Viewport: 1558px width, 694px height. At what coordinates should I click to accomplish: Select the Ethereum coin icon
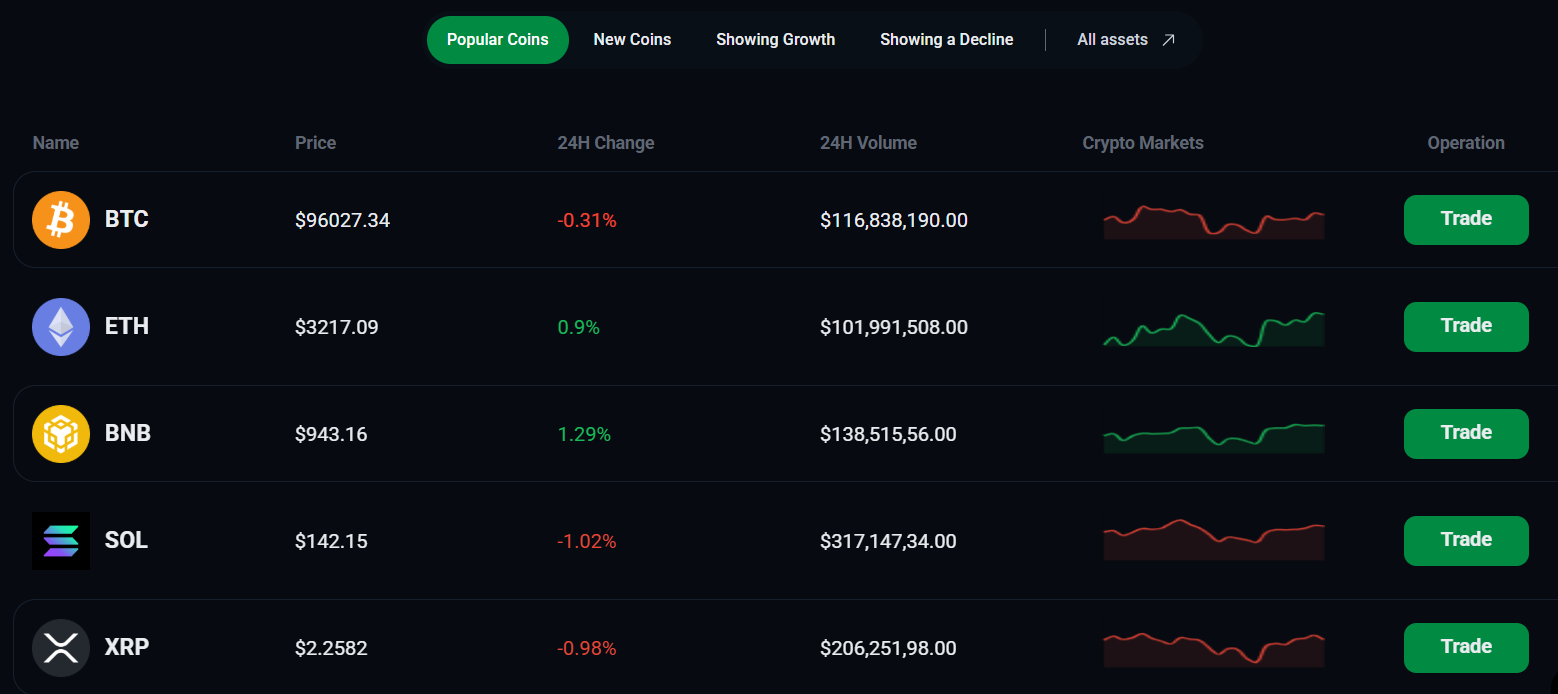coord(60,326)
